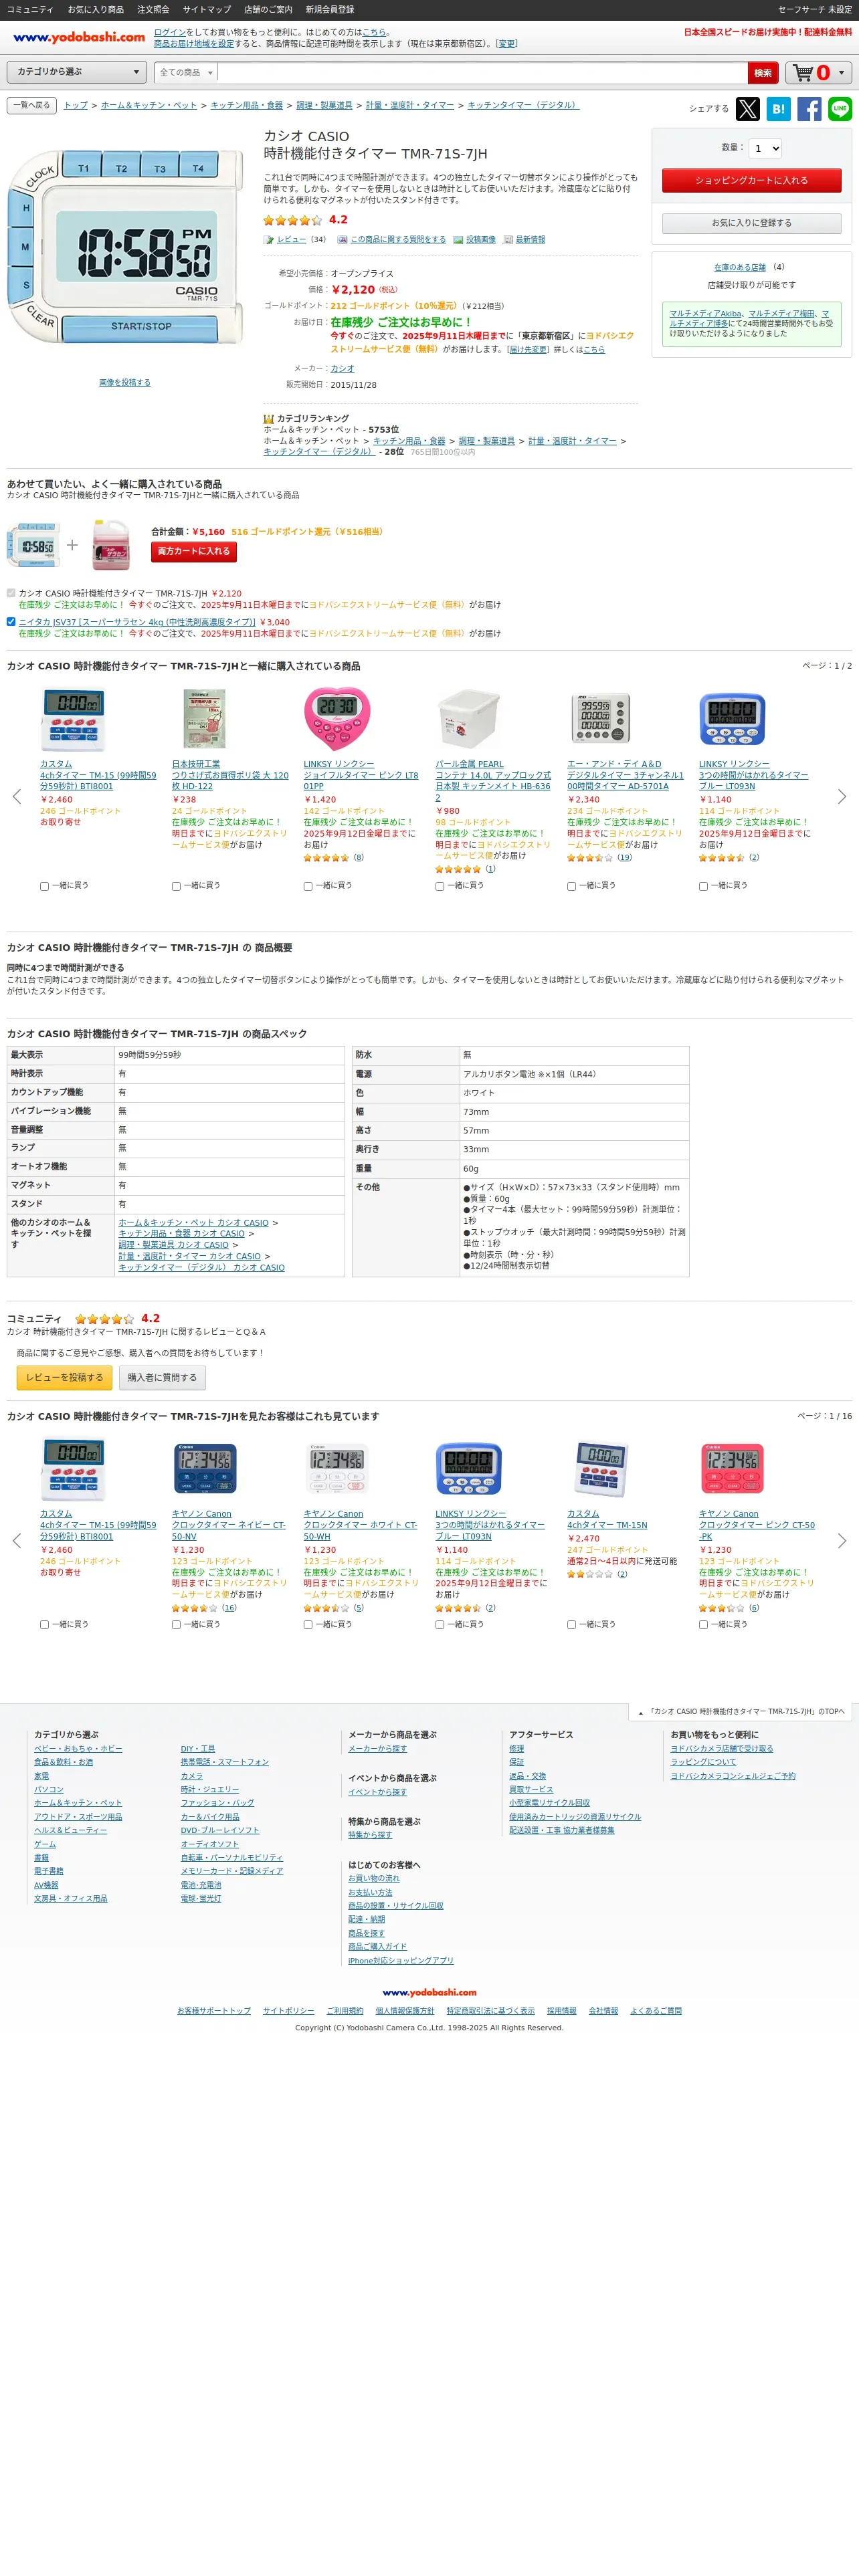Open 在庫のある店舗 link
859x2576 pixels.
tap(740, 268)
